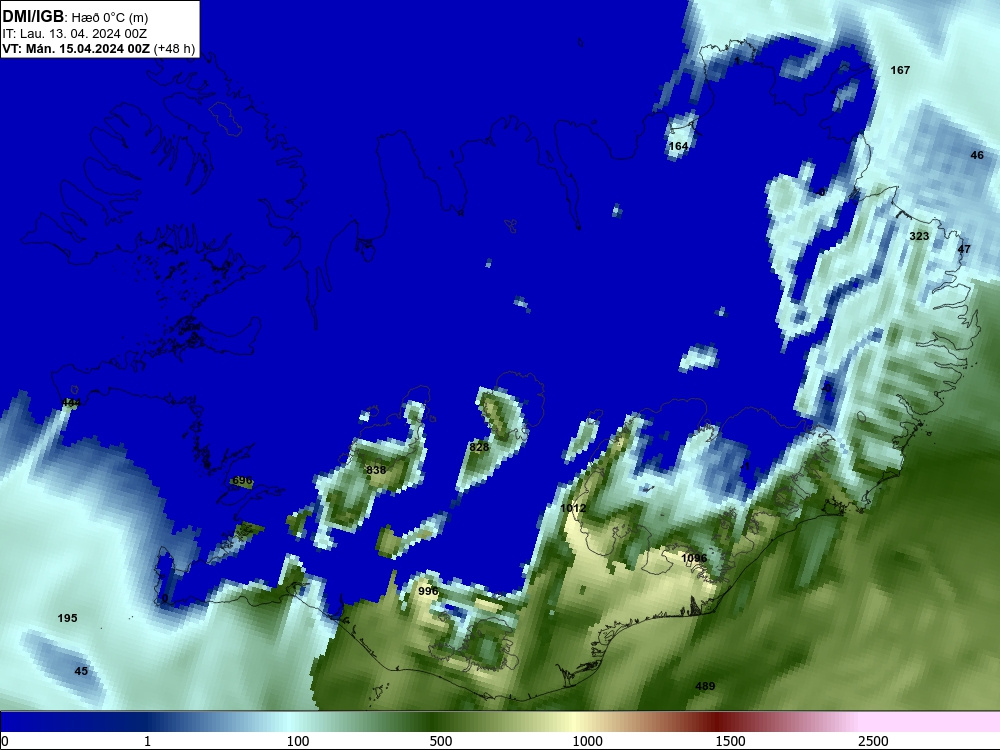Click the map value 164

coord(678,146)
